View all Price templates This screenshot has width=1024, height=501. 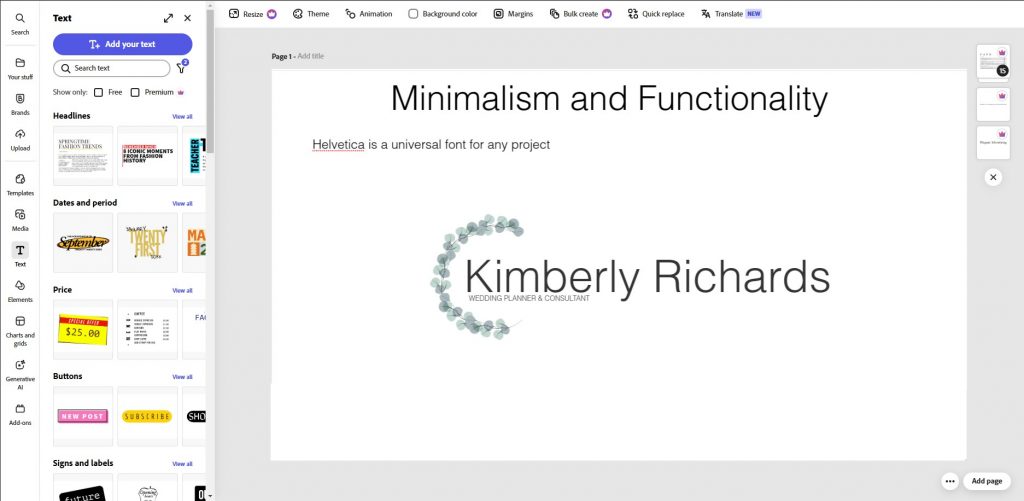[x=182, y=290]
